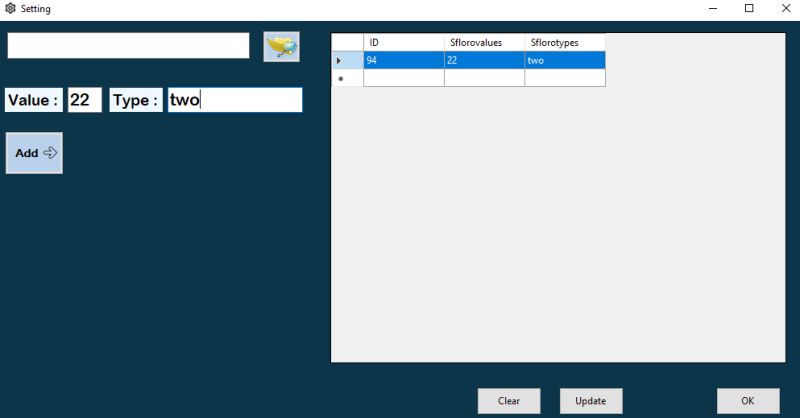
Task: Click the Add button with arrow
Action: tap(34, 153)
